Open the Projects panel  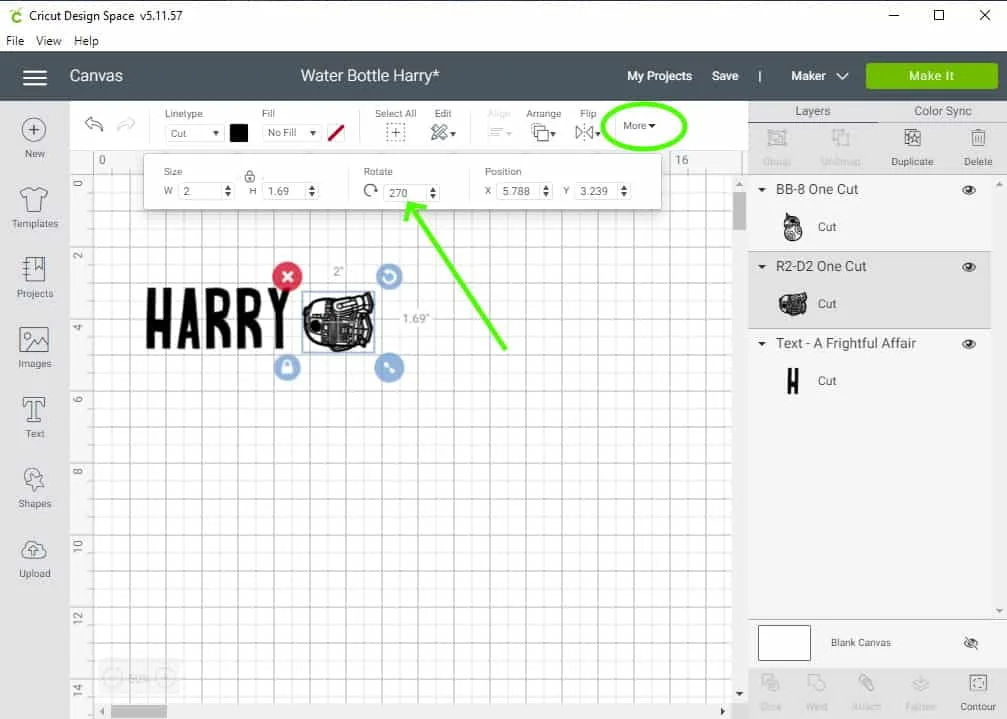[35, 277]
